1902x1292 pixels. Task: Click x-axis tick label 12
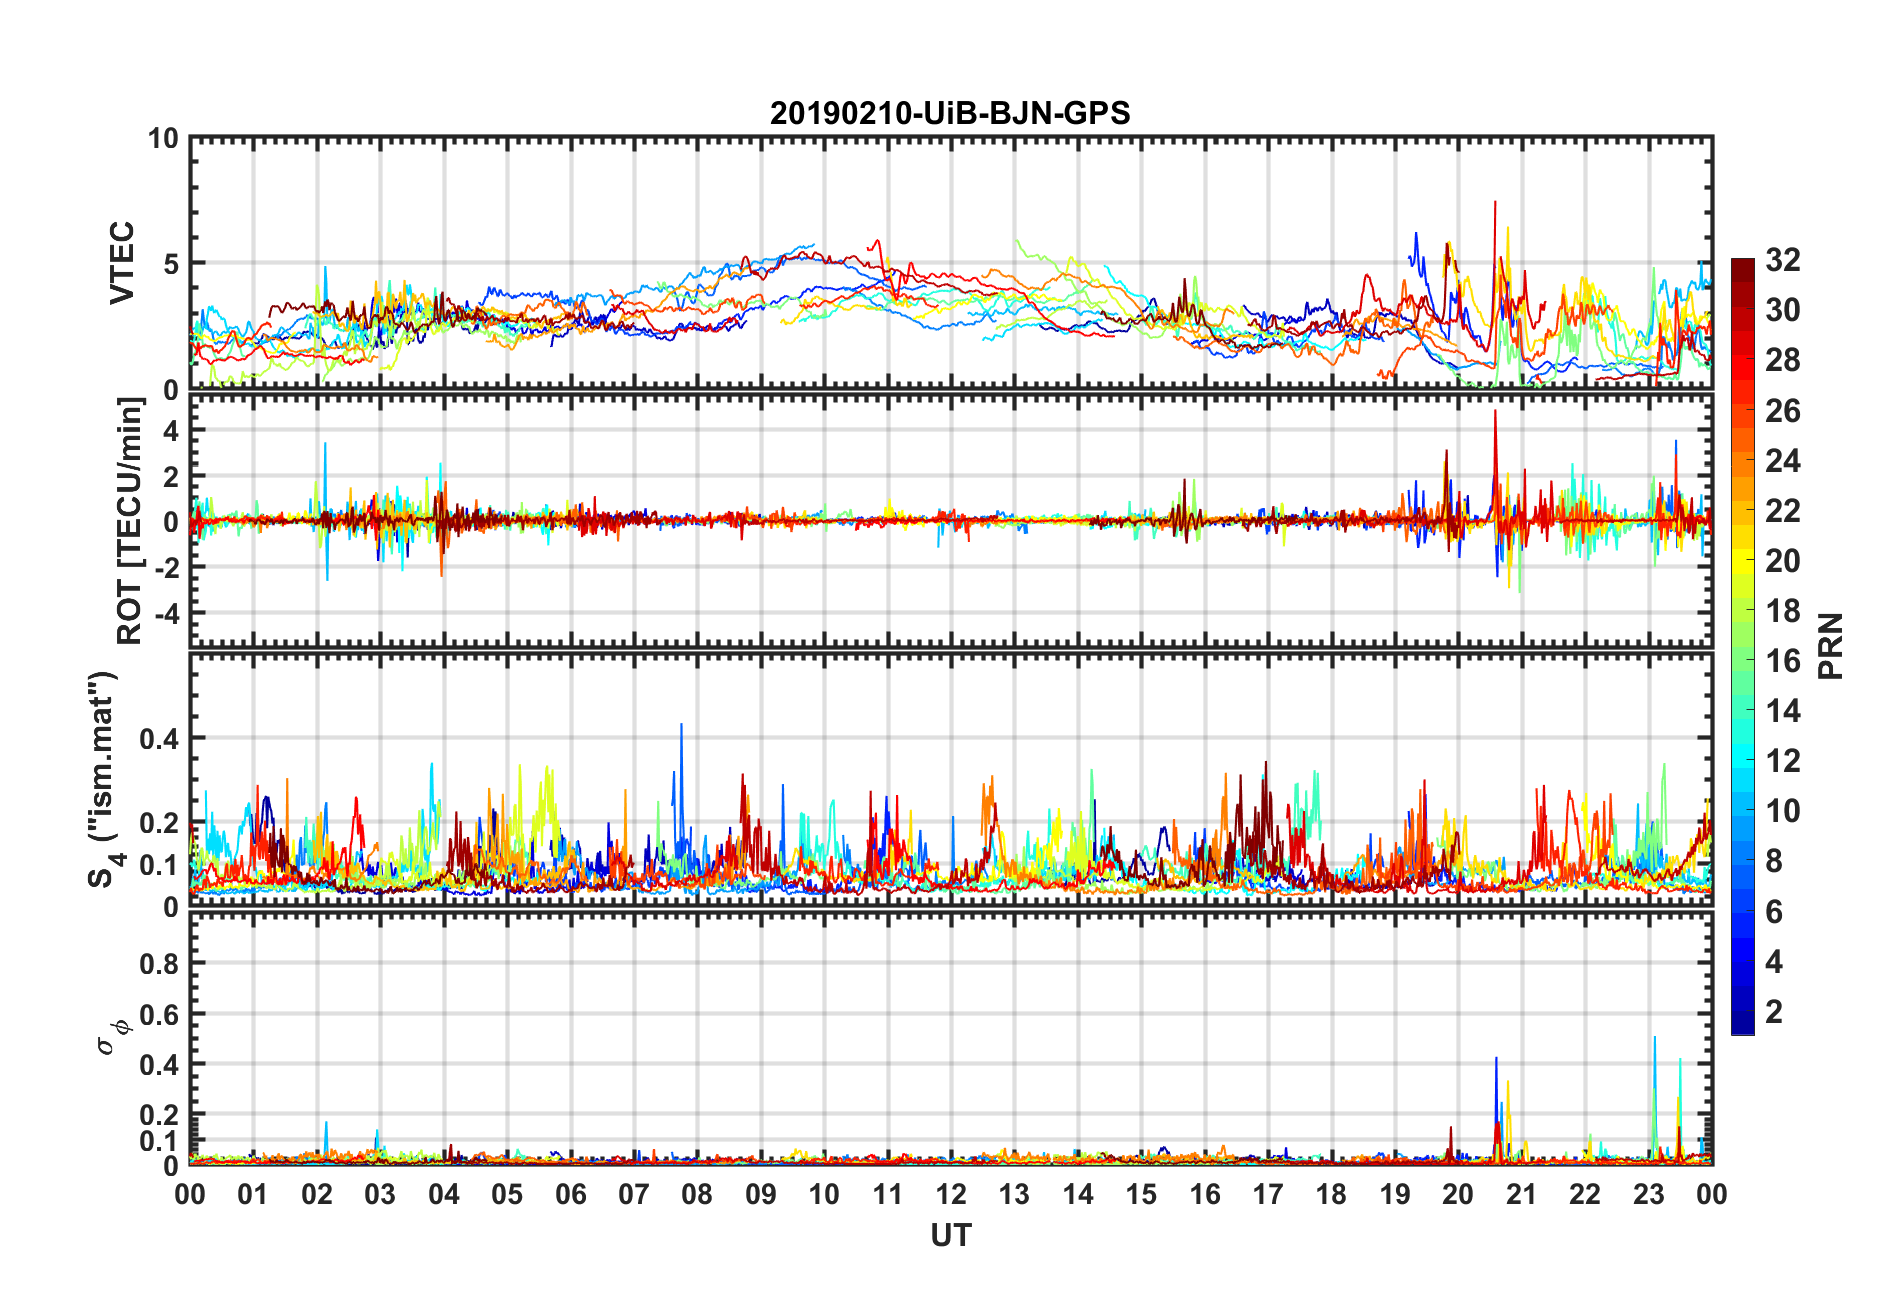click(x=950, y=1195)
